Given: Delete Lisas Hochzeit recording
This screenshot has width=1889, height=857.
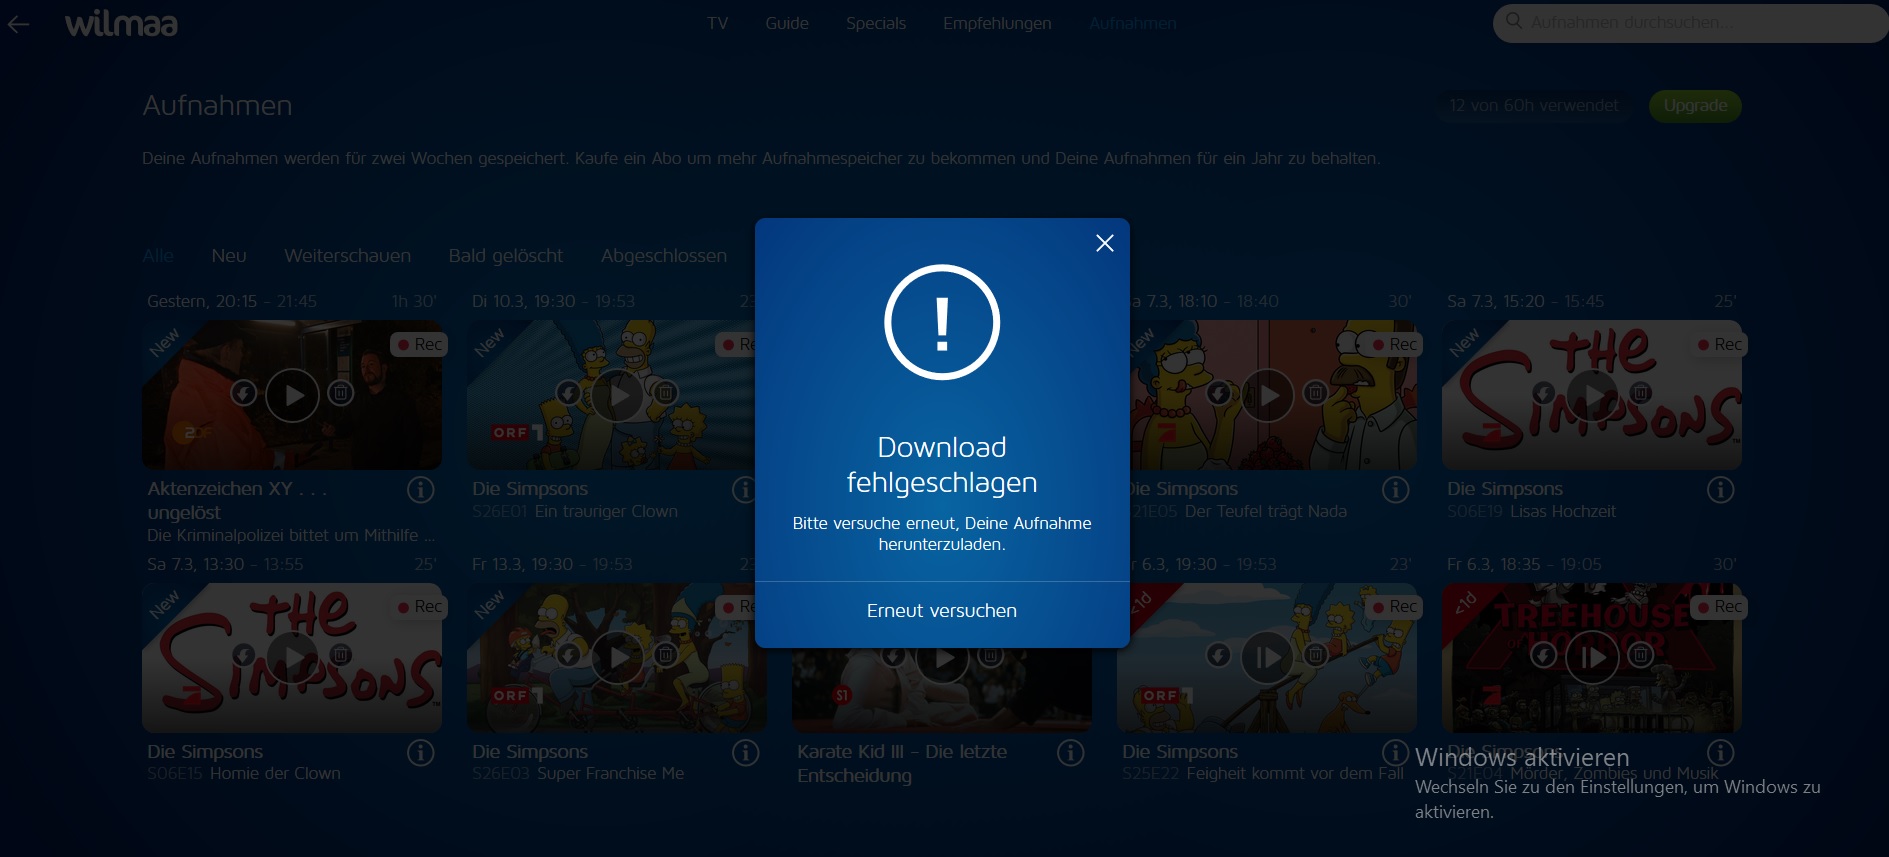Looking at the screenshot, I should tap(1641, 393).
